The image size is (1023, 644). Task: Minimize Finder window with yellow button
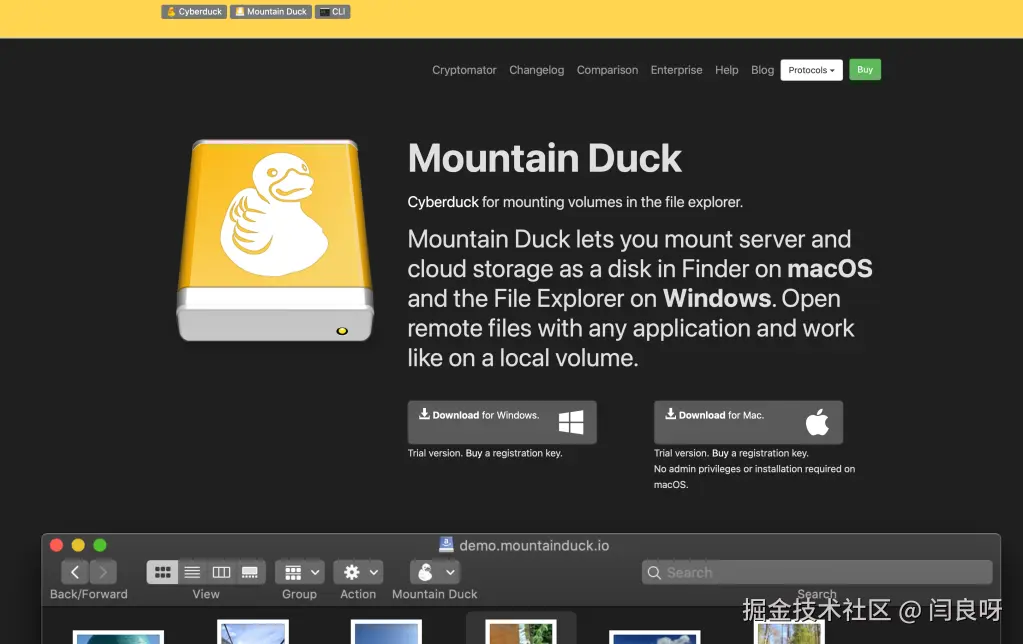78,545
